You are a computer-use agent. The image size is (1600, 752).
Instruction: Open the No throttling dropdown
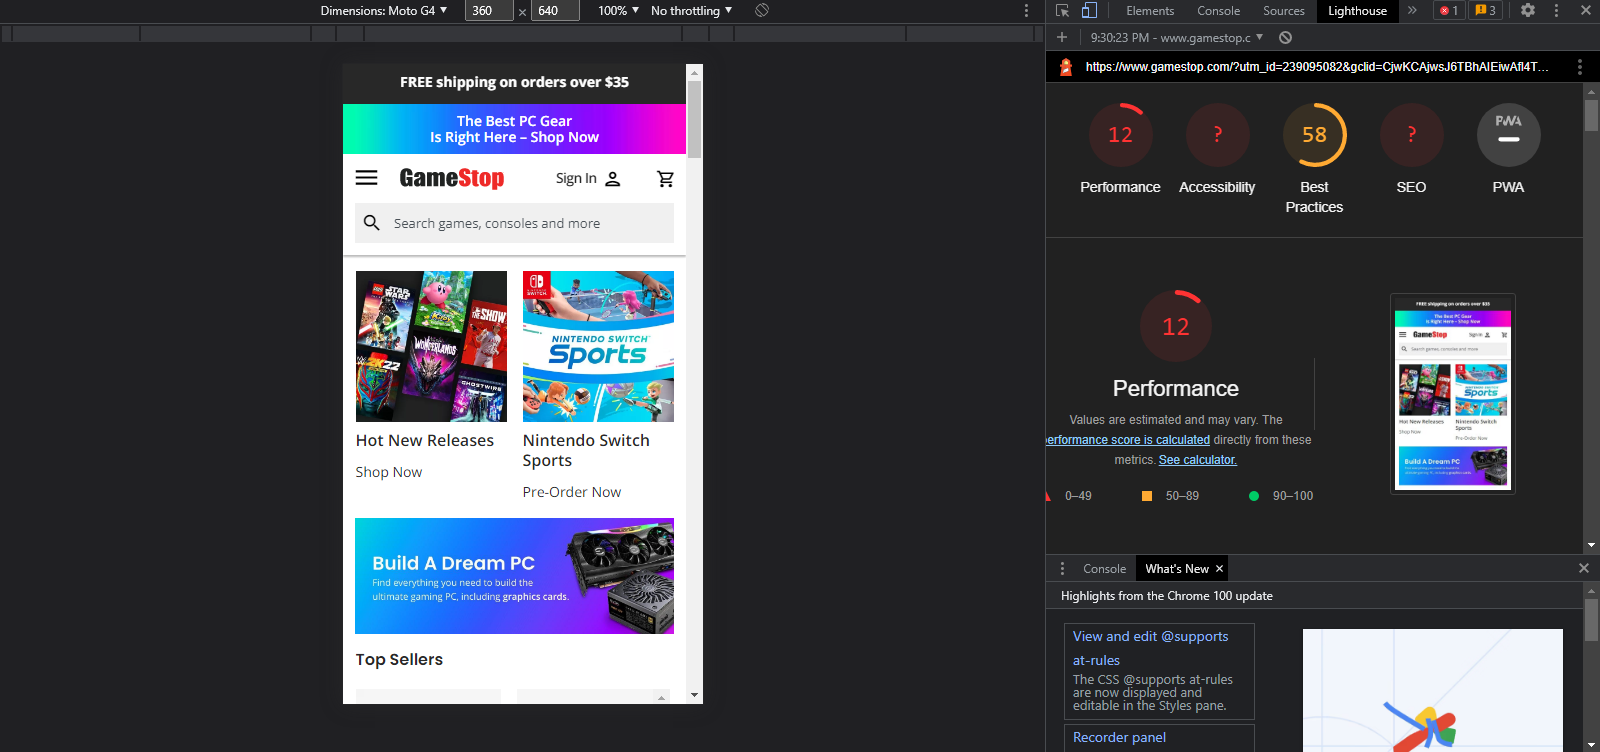[x=691, y=11]
